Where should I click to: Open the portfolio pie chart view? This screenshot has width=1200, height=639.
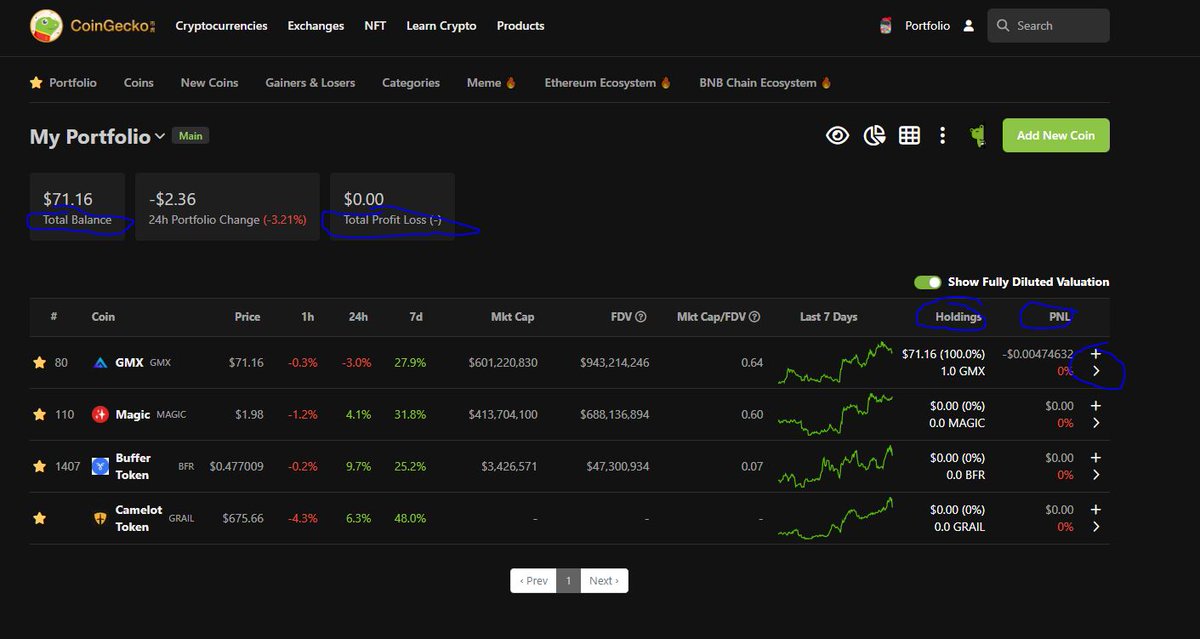pos(874,136)
